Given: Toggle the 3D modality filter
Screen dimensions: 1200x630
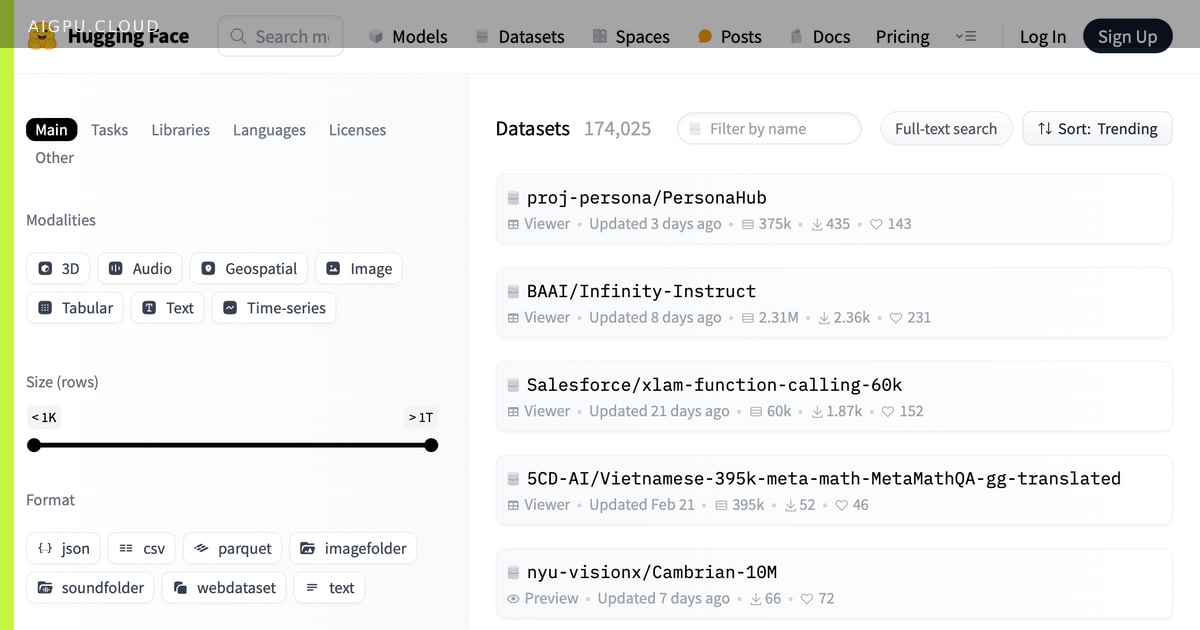Looking at the screenshot, I should click(x=58, y=269).
